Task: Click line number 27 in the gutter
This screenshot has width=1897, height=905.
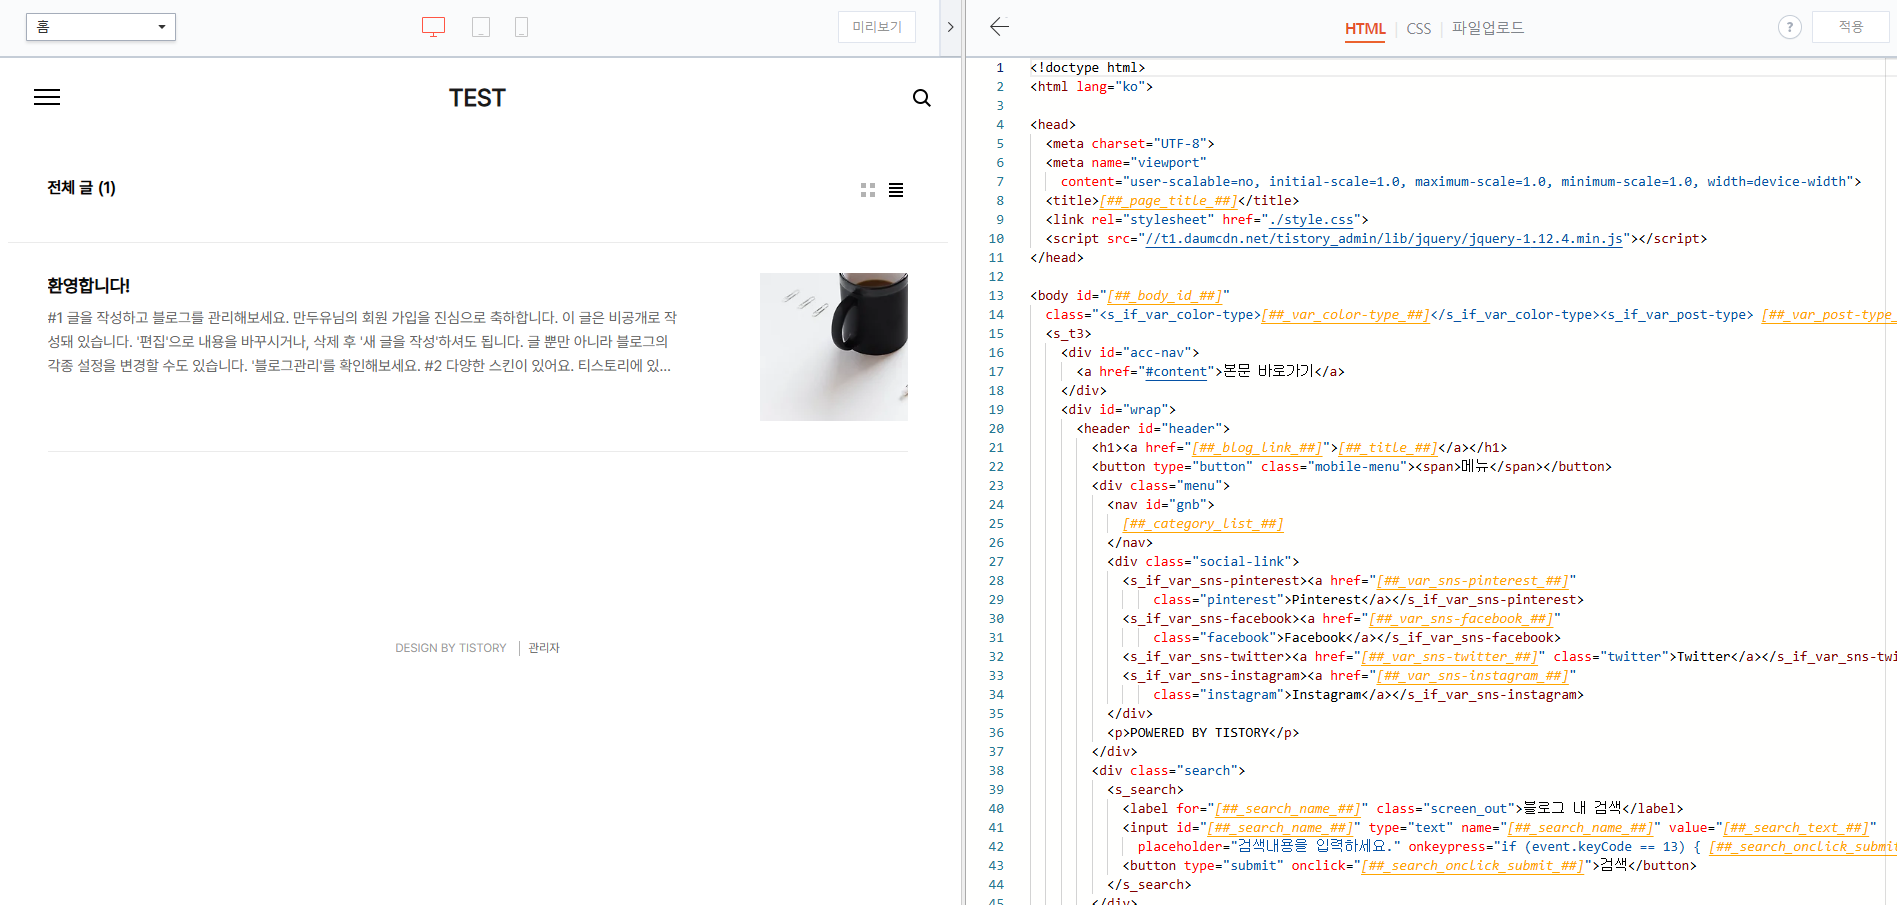Action: [x=996, y=562]
